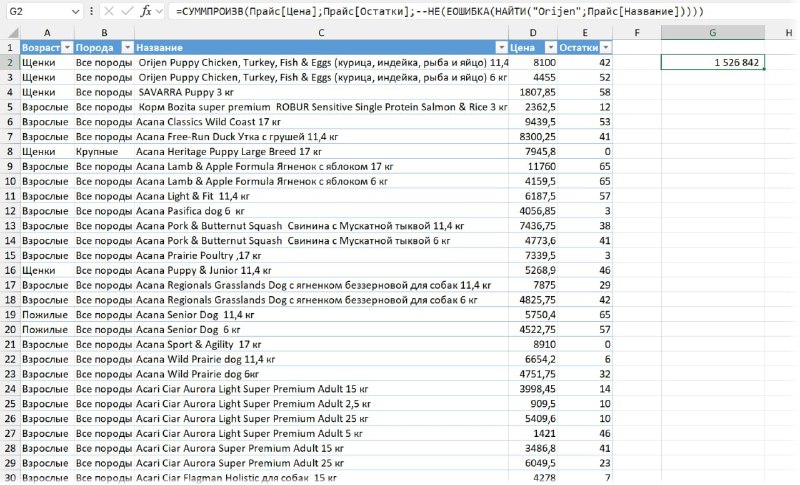
Task: Click the price cell 8100
Action: (533, 62)
